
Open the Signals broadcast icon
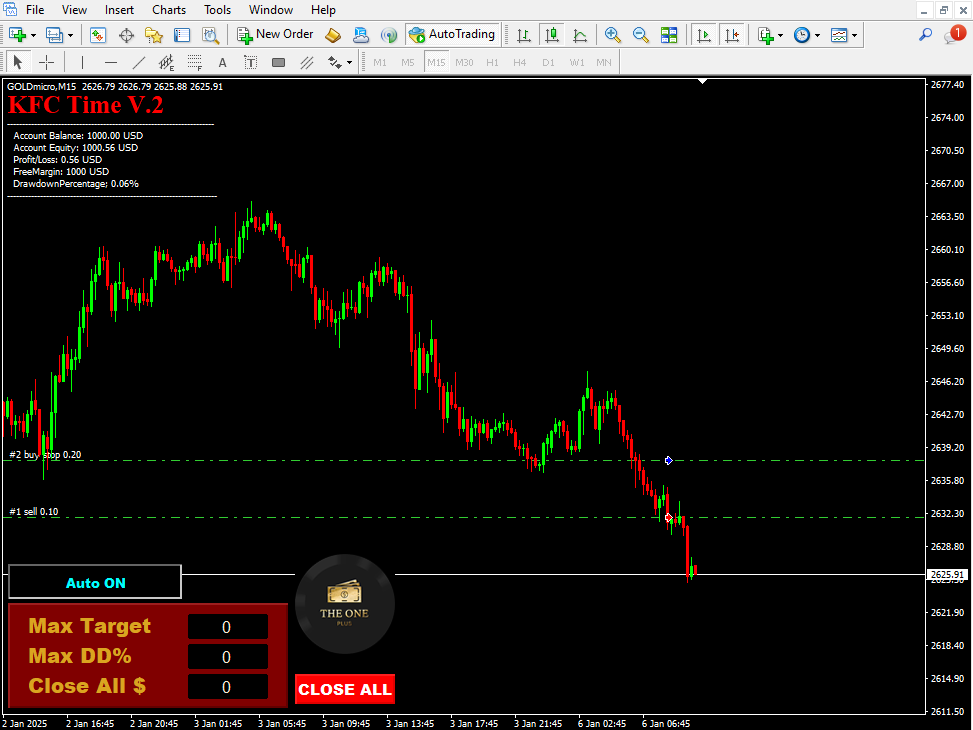tap(389, 35)
